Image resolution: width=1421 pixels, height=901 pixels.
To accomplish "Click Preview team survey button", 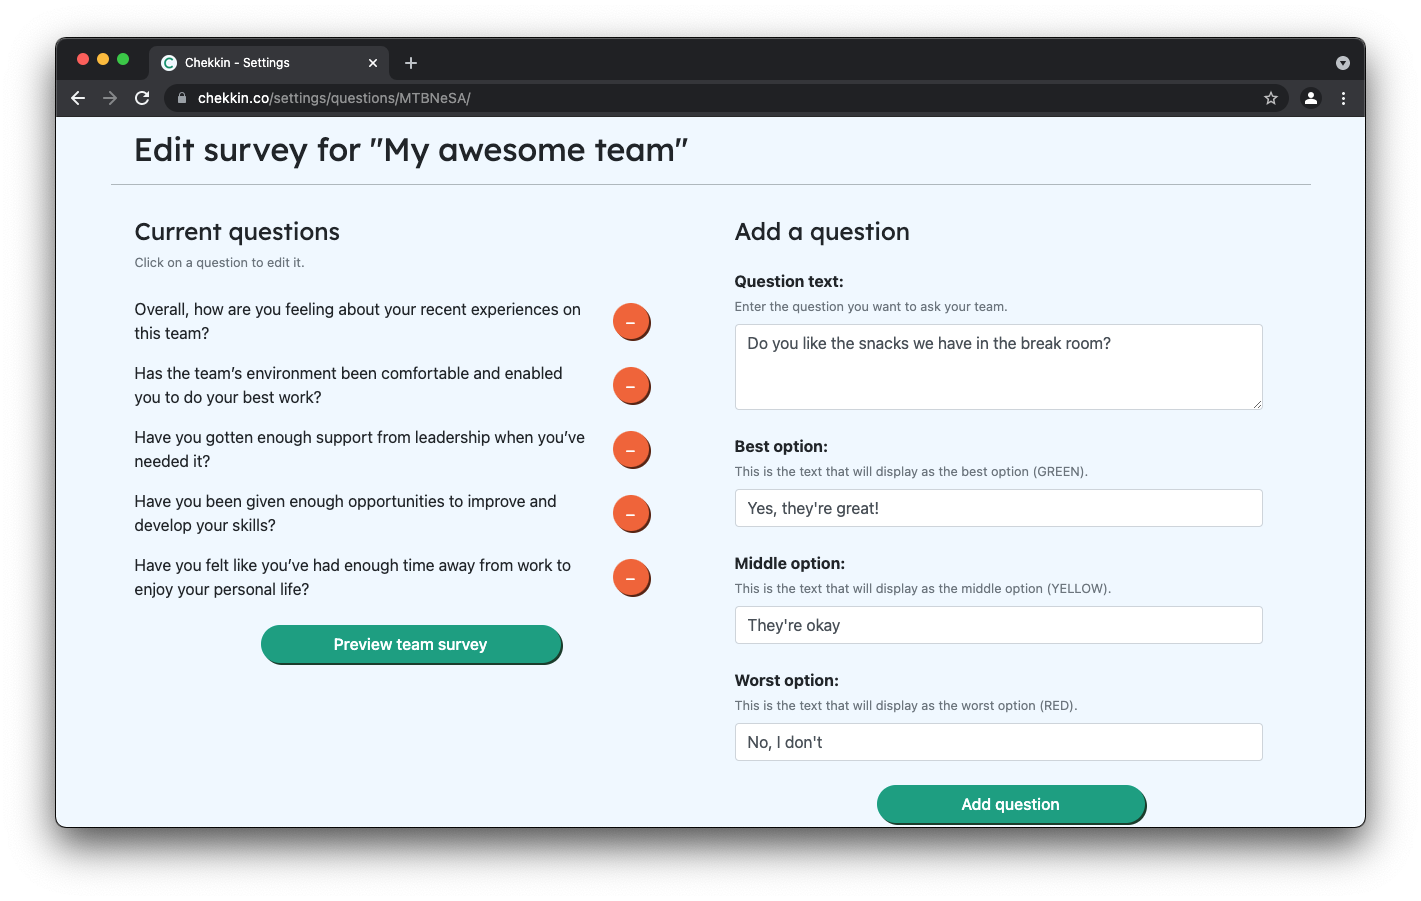I will pyautogui.click(x=411, y=645).
